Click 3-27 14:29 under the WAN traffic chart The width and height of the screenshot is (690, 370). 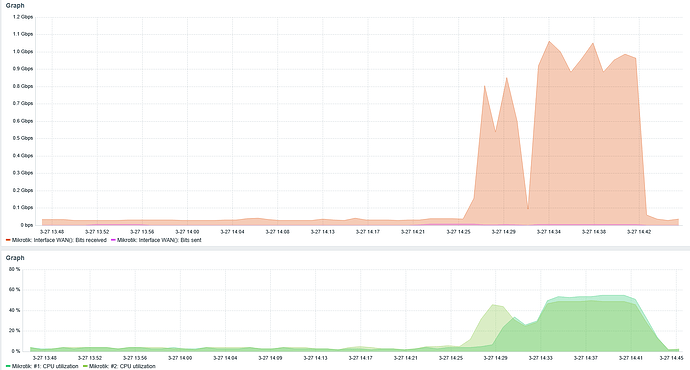tap(503, 232)
